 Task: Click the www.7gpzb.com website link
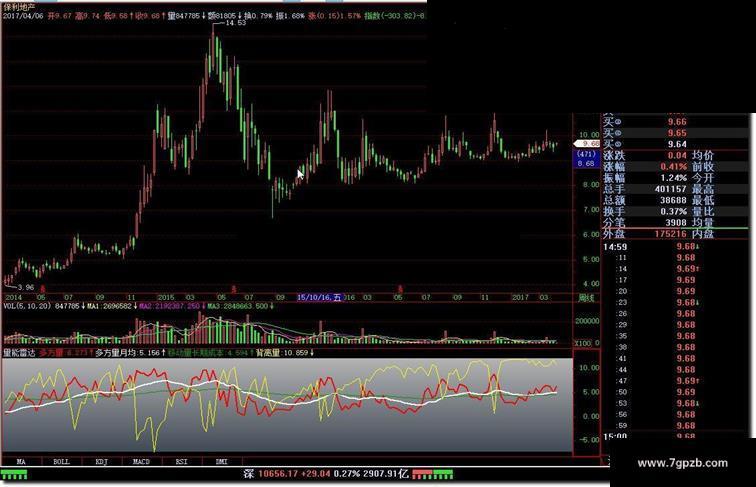coord(682,463)
